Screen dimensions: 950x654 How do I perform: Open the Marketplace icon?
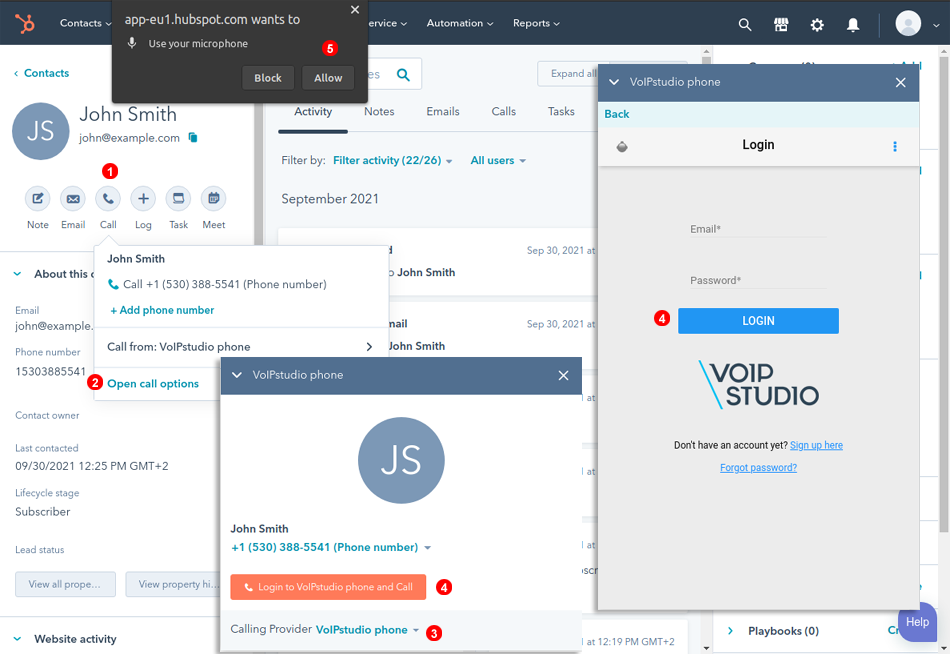781,23
